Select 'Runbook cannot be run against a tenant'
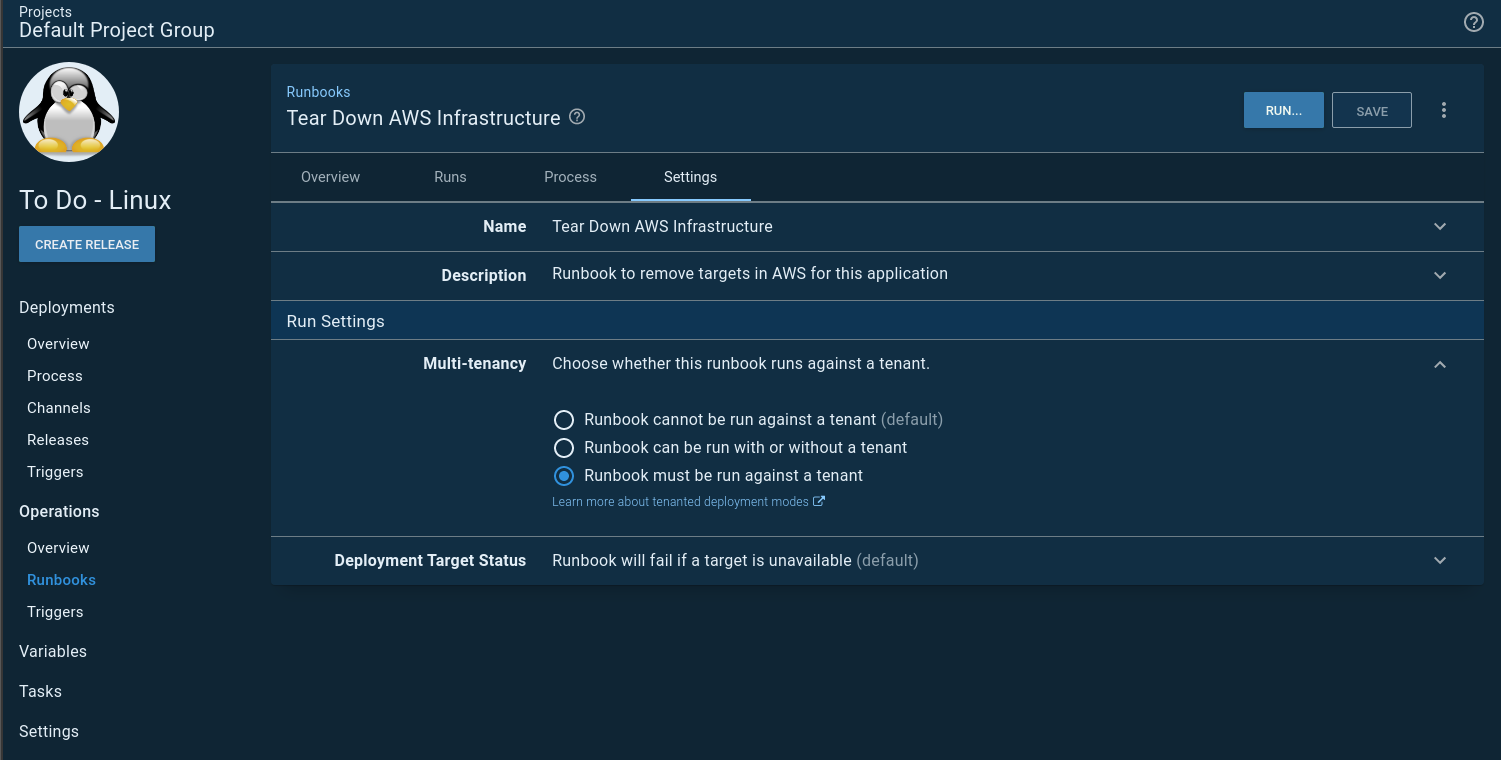This screenshot has height=760, width=1501. (564, 420)
